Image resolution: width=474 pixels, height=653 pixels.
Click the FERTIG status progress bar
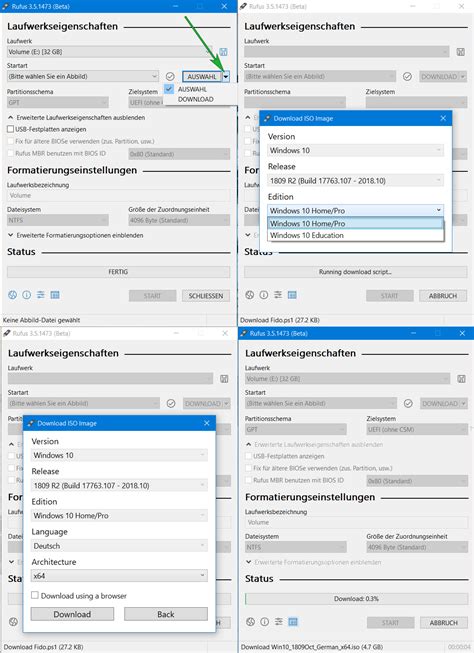[x=118, y=272]
